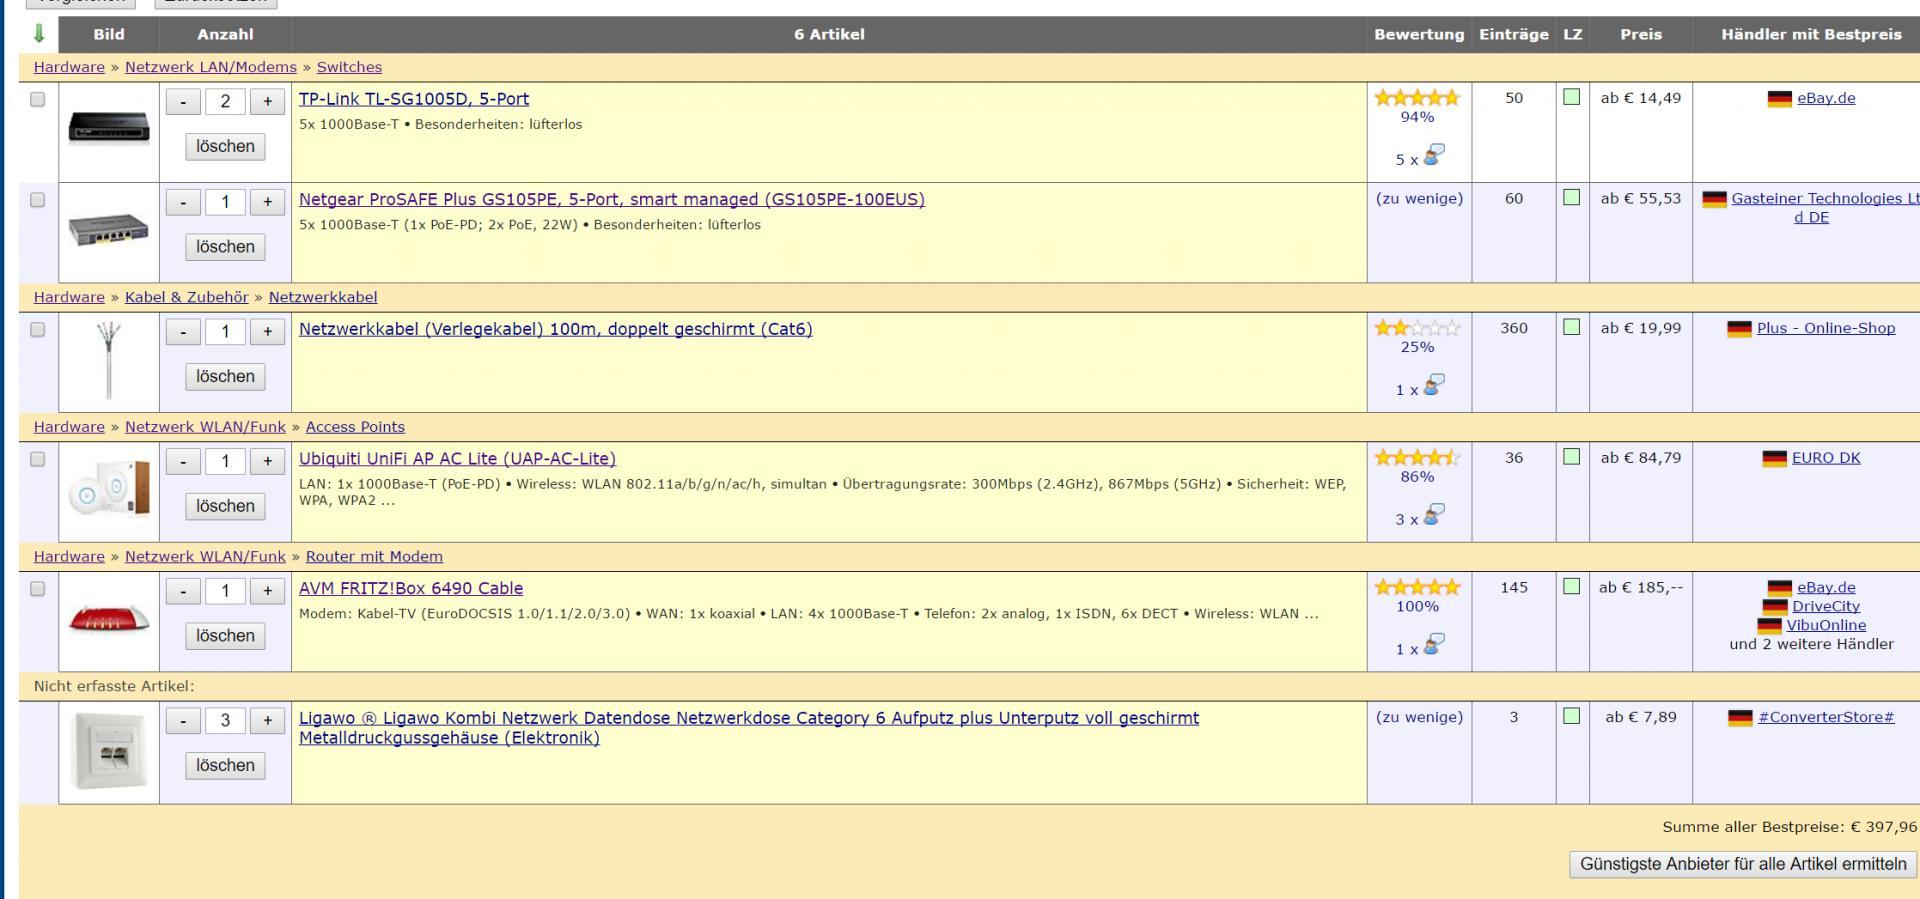Select checkbox for TP-Link TL-SG1005D row
The image size is (1920, 899).
coord(38,100)
